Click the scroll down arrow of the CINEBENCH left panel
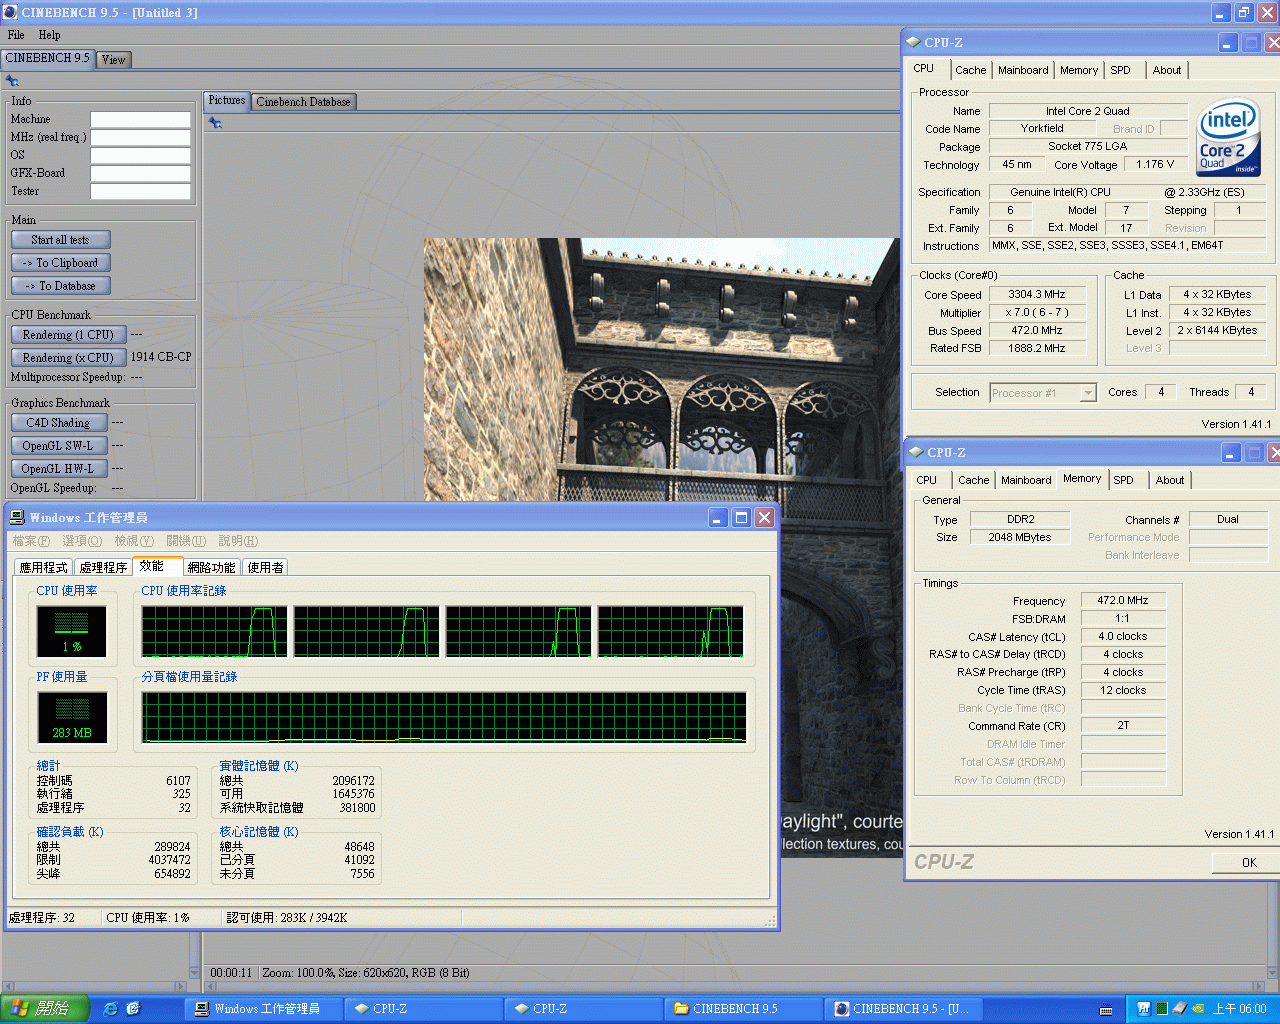 coord(194,971)
